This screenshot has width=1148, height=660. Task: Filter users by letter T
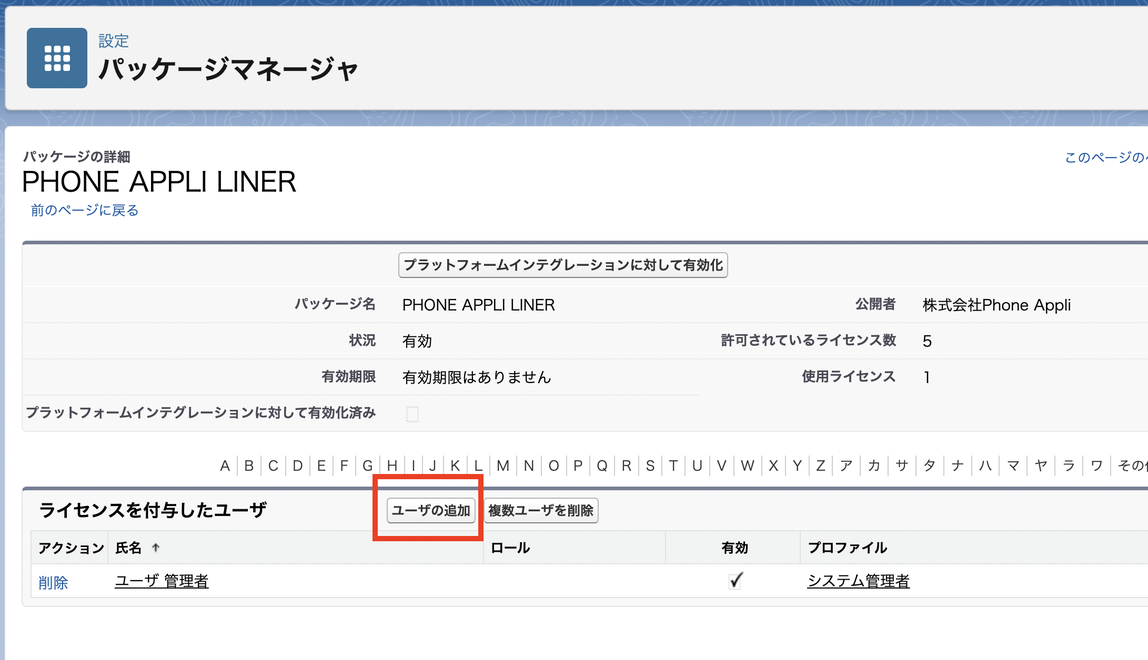click(673, 466)
